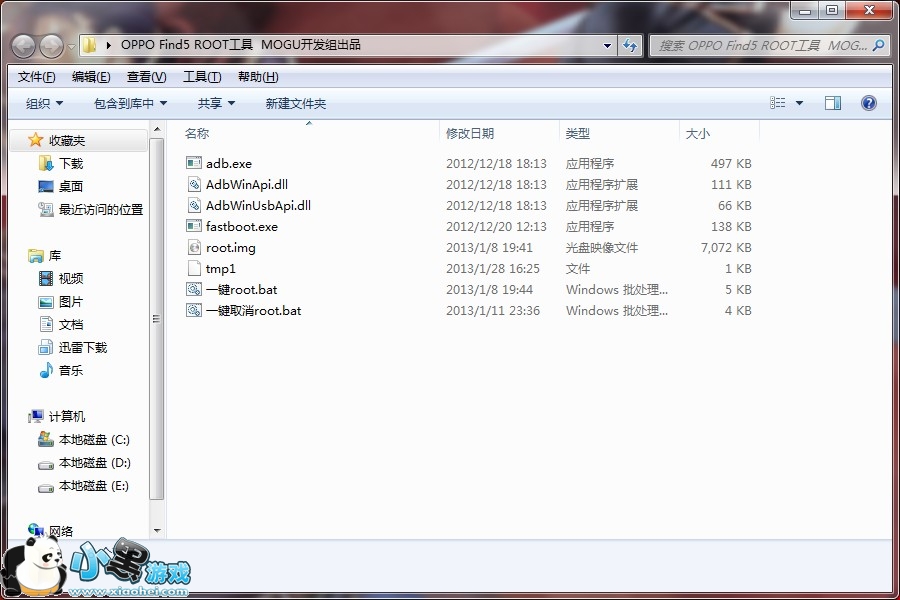Click the Forward navigation arrow
The image size is (900, 600).
click(51, 46)
